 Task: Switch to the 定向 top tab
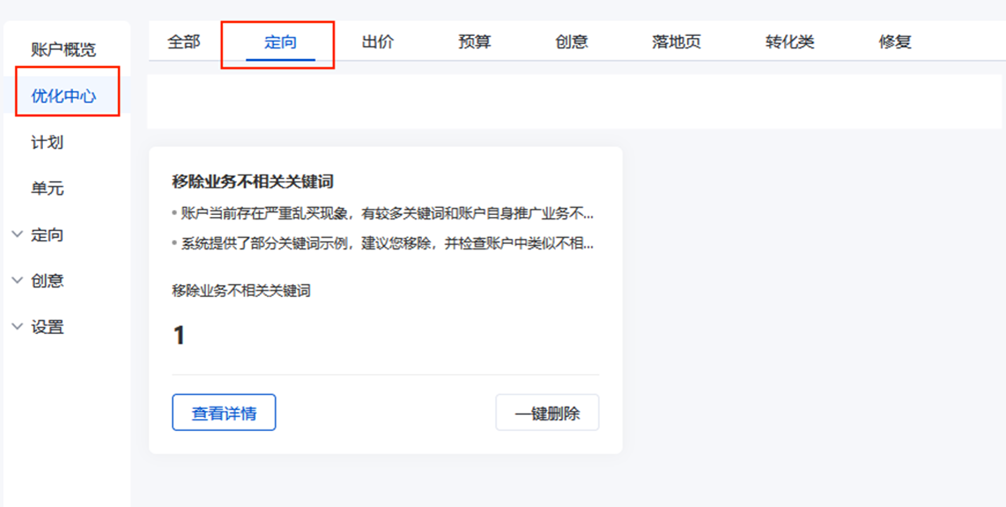click(280, 42)
